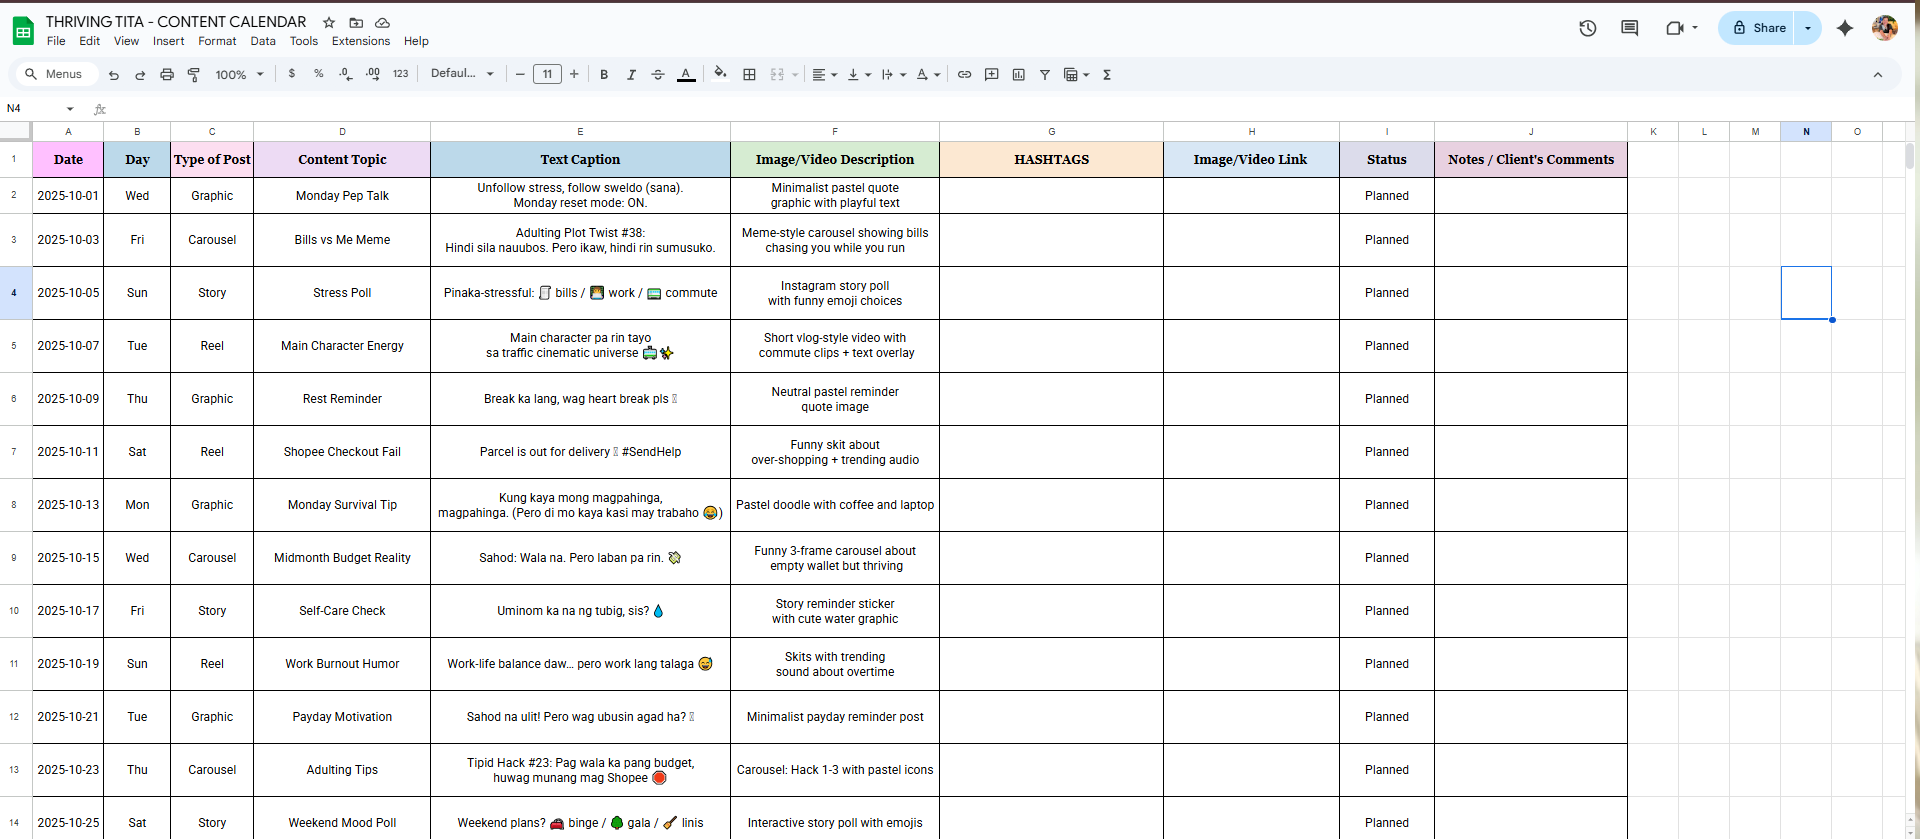The width and height of the screenshot is (1920, 839).
Task: Click the create filter icon
Action: coord(1045,75)
